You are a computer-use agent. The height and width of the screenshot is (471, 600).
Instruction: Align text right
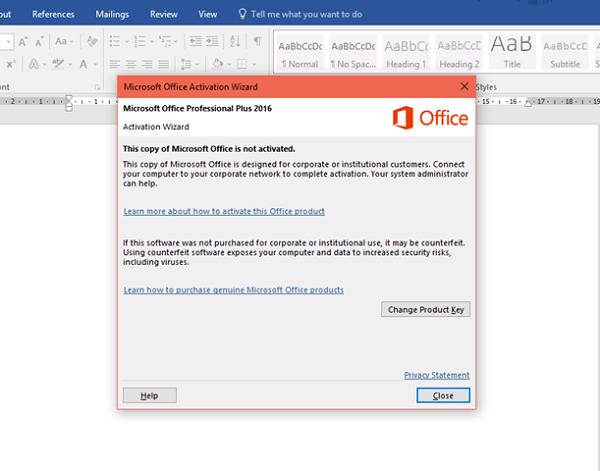pyautogui.click(x=147, y=64)
